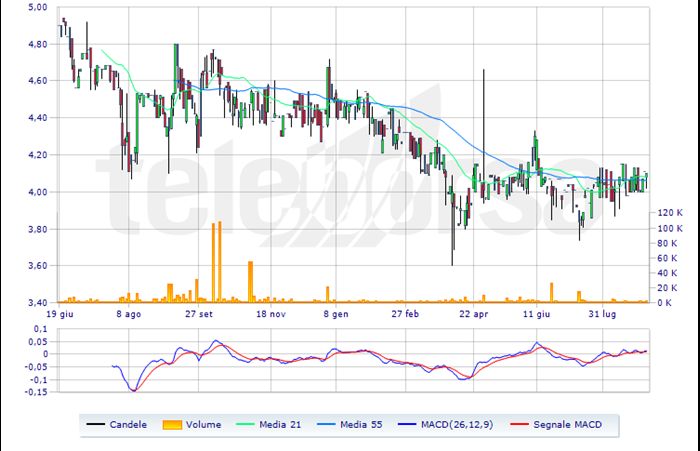
Task: Click the 20 K volume axis label
Action: 668,288
